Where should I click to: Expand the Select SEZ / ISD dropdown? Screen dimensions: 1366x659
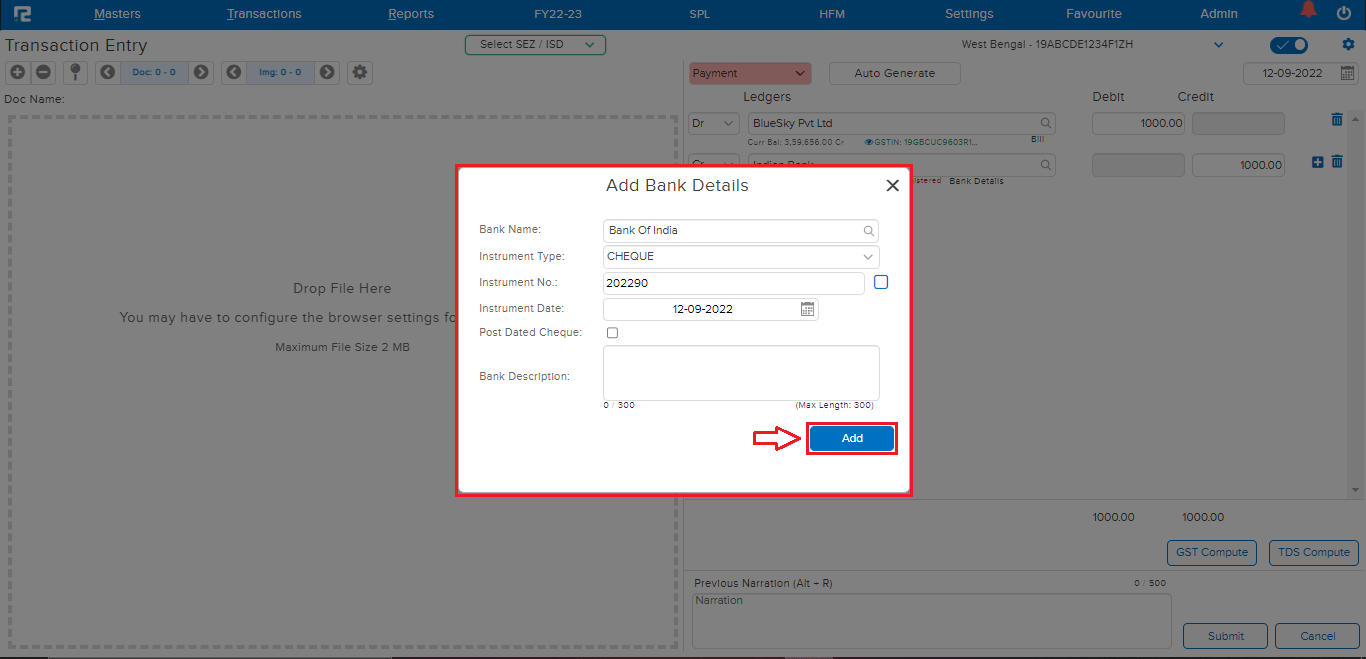[x=535, y=44]
